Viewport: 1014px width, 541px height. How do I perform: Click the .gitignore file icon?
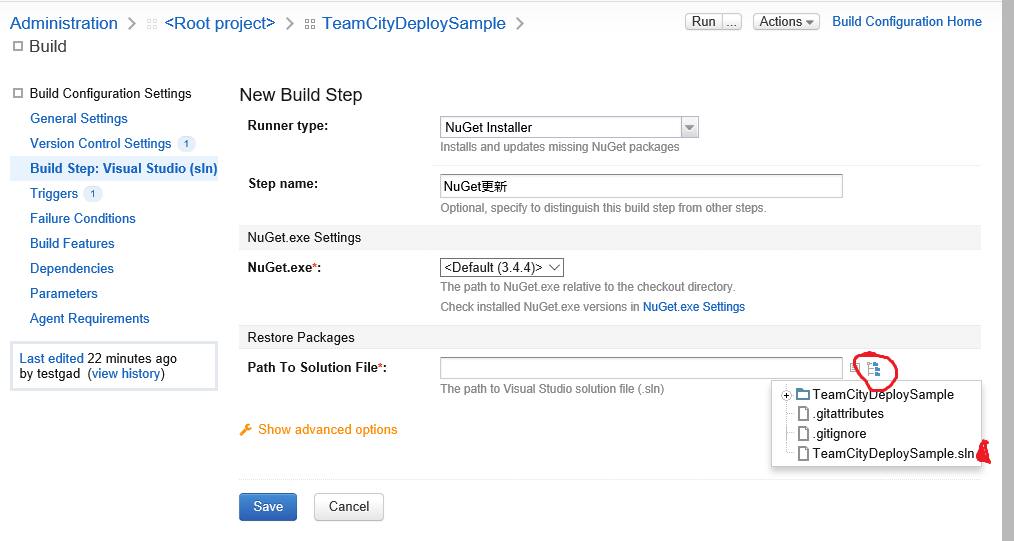[803, 434]
